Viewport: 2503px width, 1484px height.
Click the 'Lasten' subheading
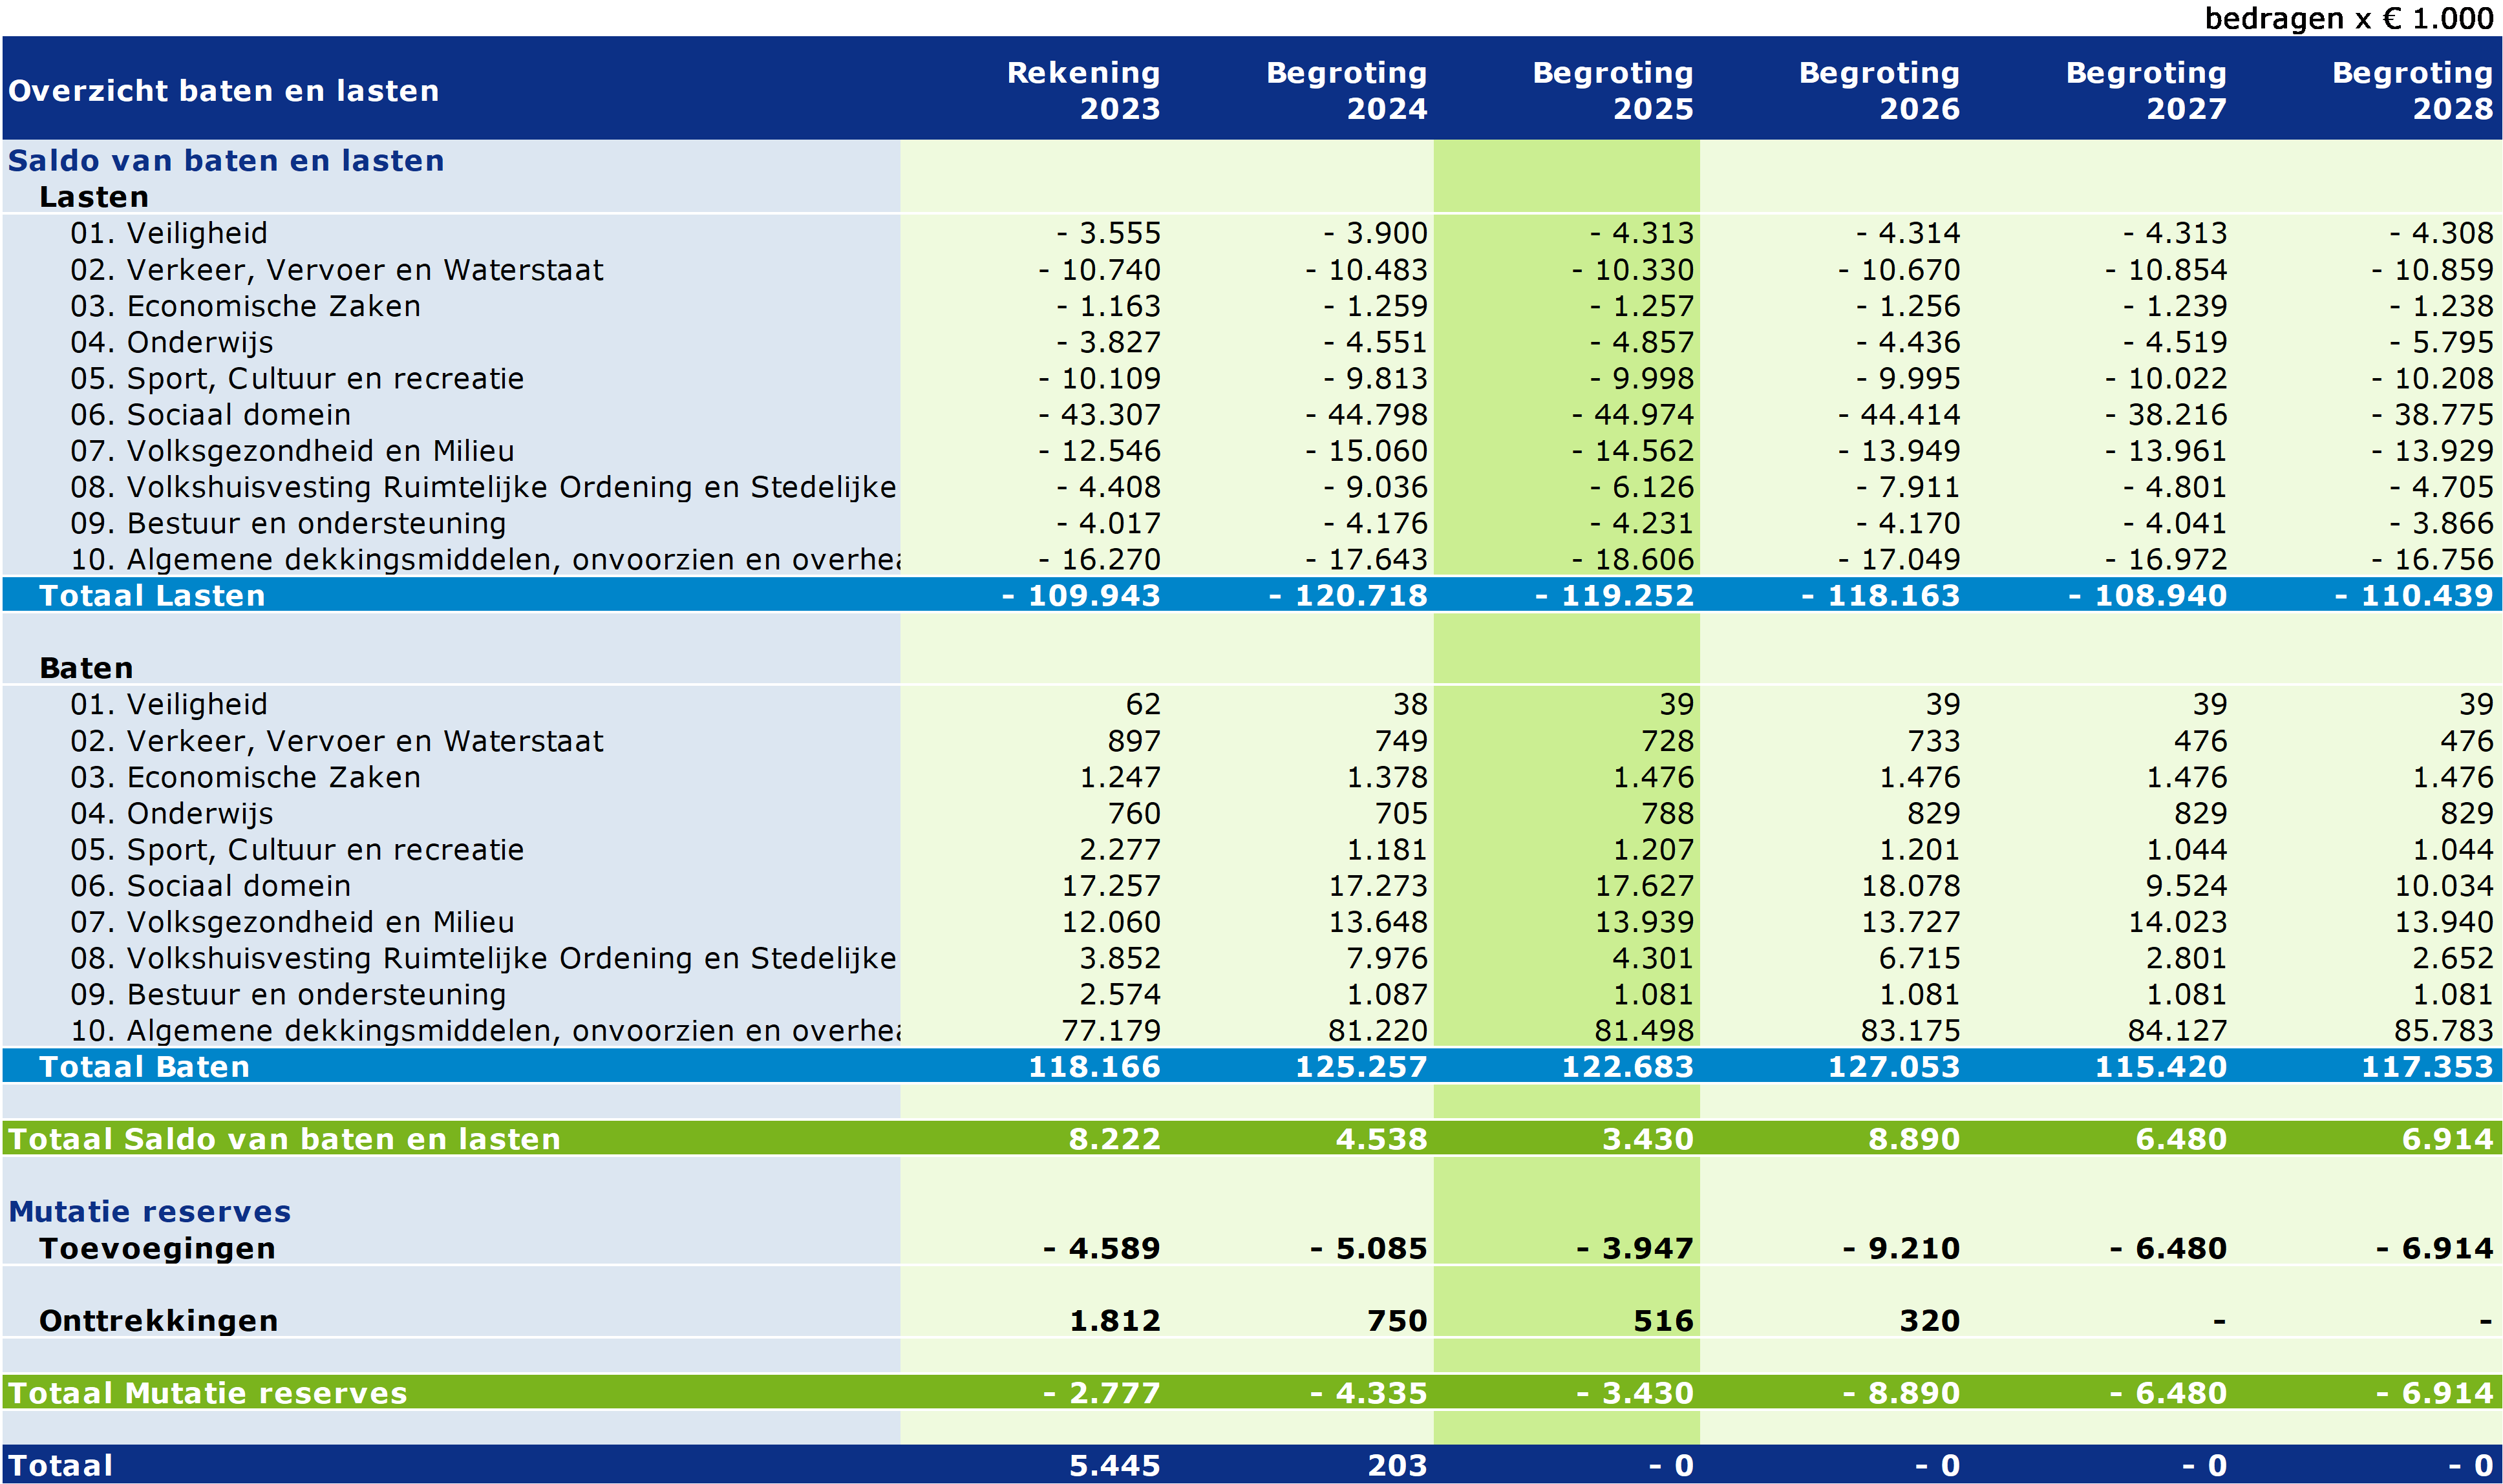(x=94, y=197)
